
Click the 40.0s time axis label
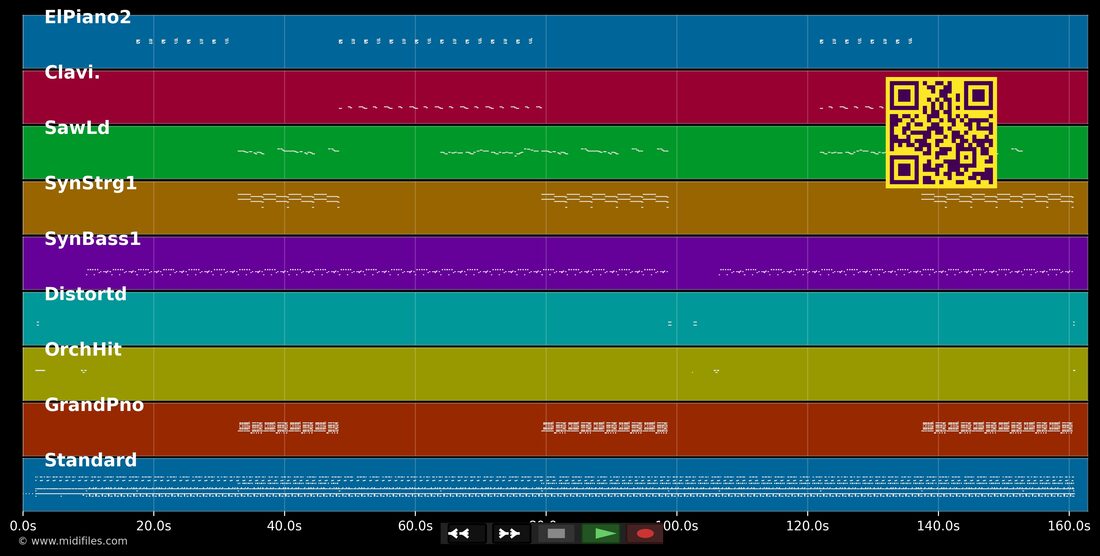284,526
